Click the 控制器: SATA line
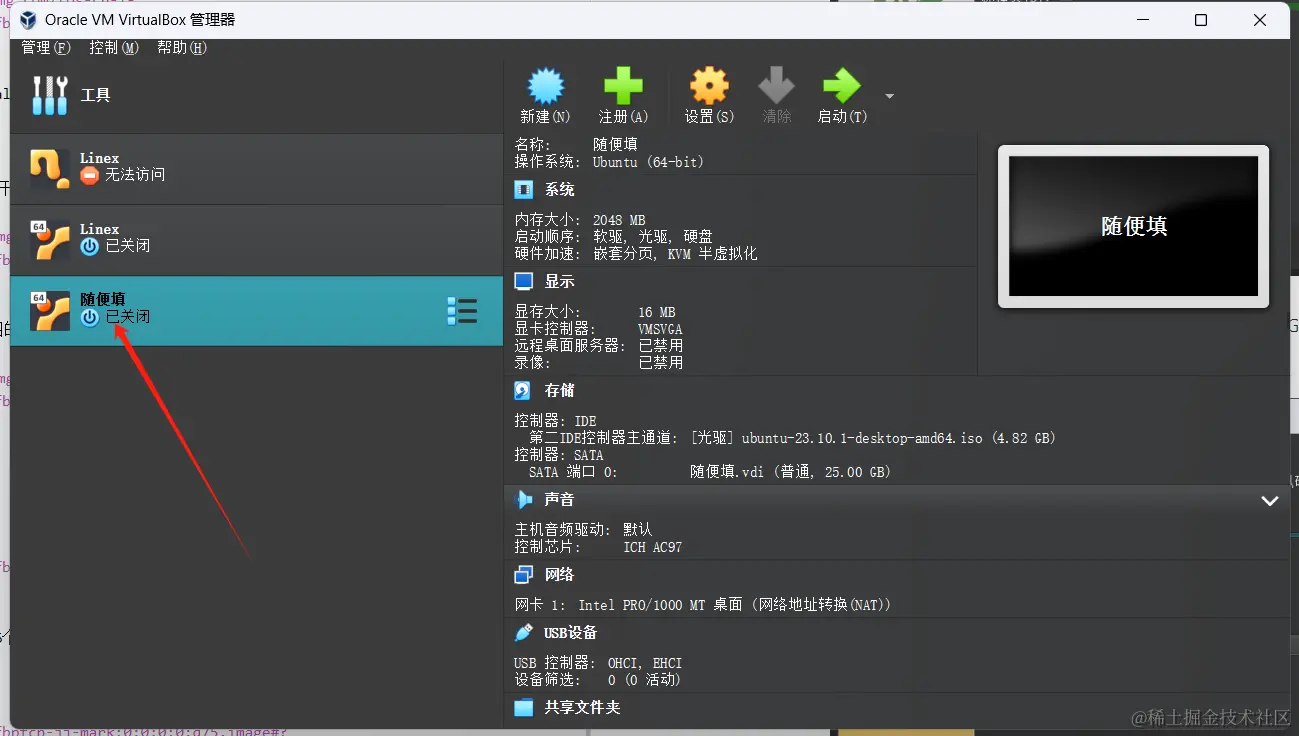The image size is (1299, 736). (559, 455)
